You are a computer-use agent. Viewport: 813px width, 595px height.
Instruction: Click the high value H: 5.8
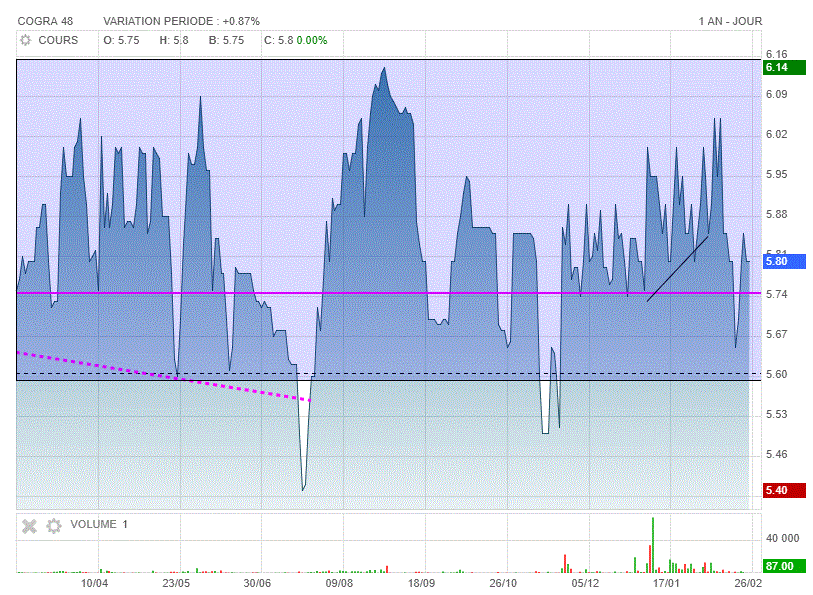tap(174, 40)
